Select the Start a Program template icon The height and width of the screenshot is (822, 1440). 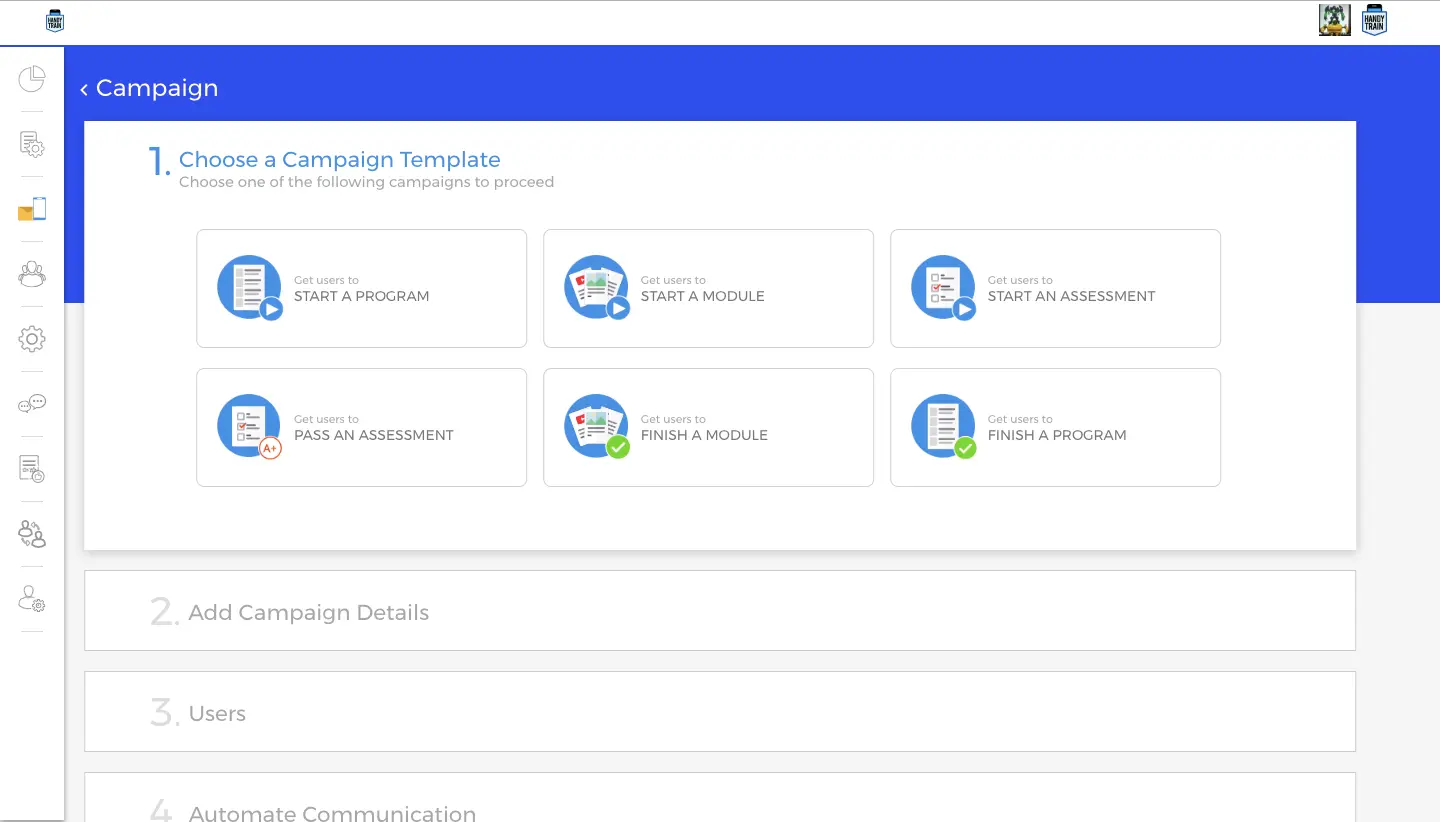tap(250, 288)
